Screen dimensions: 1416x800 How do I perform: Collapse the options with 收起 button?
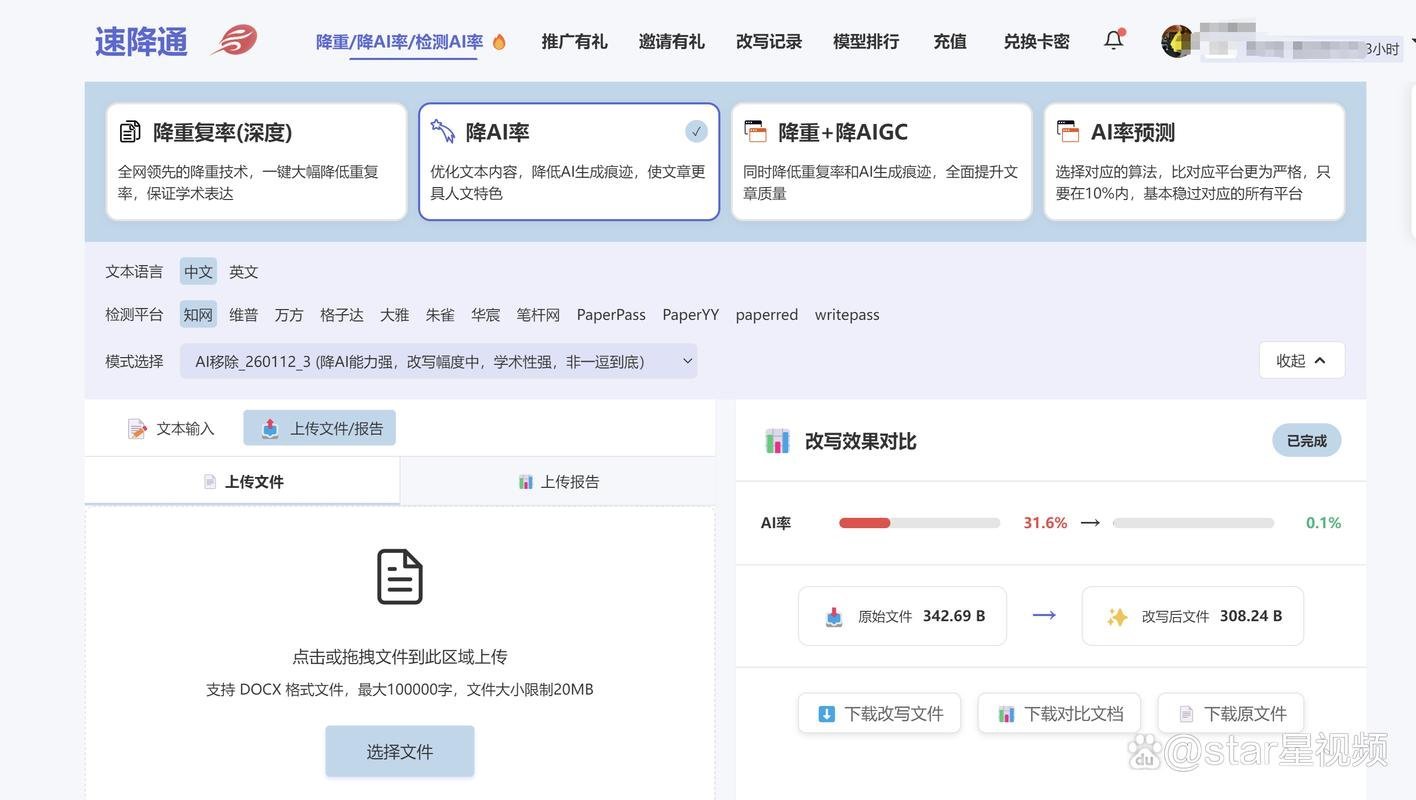(1301, 360)
